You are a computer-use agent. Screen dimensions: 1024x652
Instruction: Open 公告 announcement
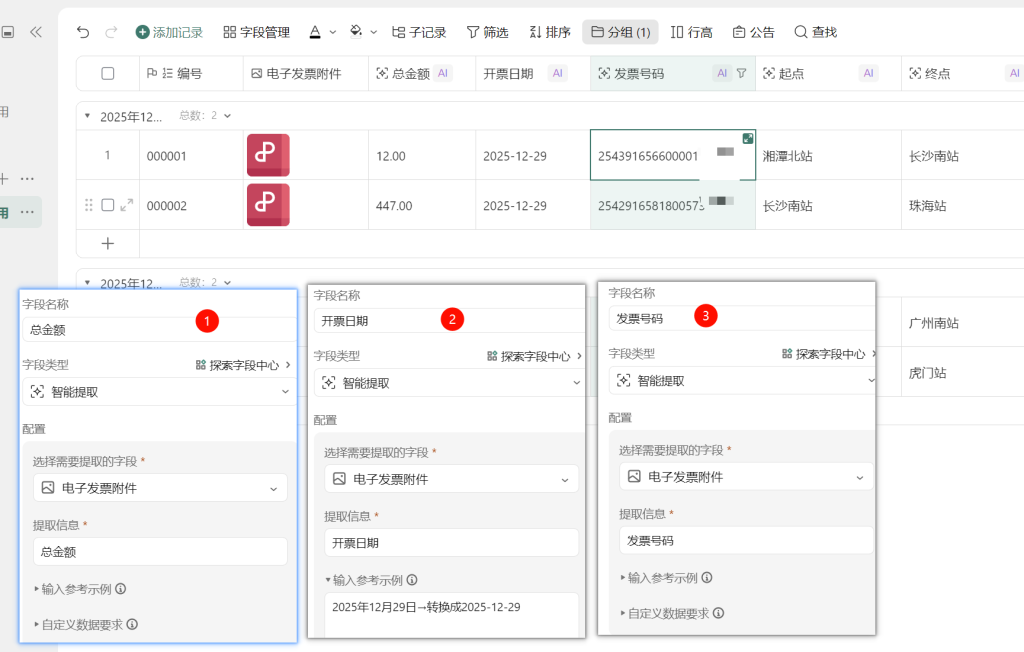754,32
